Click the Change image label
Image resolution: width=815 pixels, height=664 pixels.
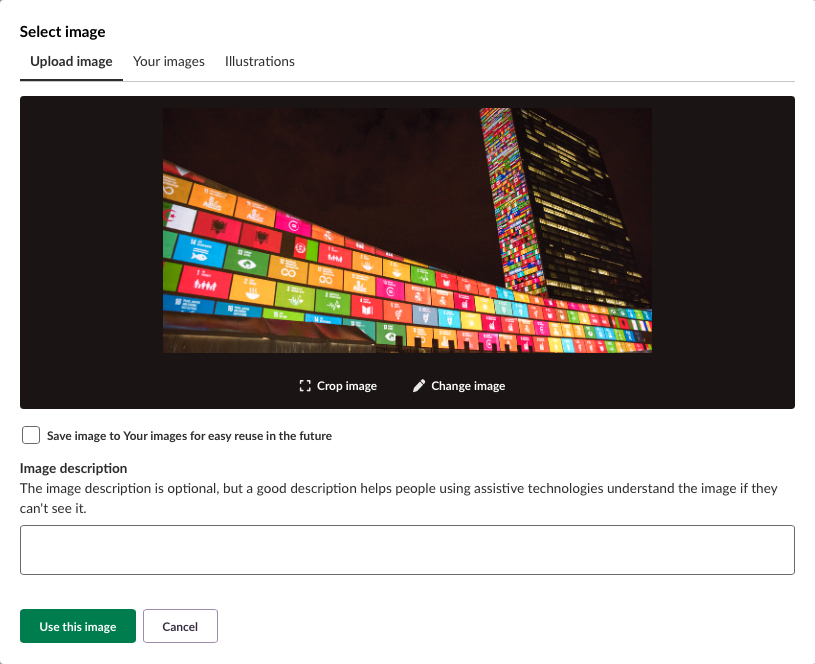pos(468,386)
